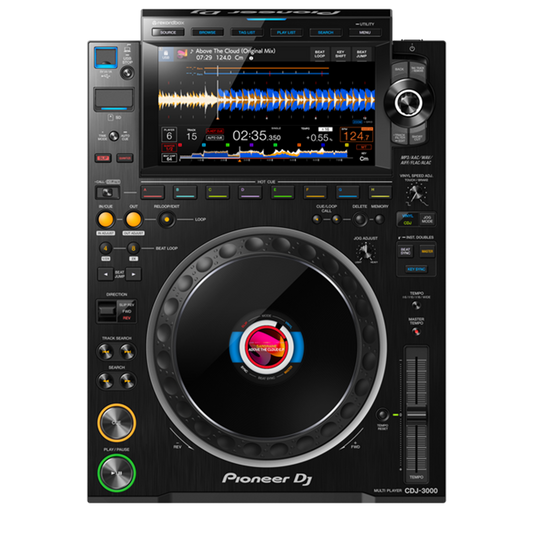The image size is (533, 533).
Task: Tap BEAT JUMP on the touchscreen
Action: tap(361, 54)
